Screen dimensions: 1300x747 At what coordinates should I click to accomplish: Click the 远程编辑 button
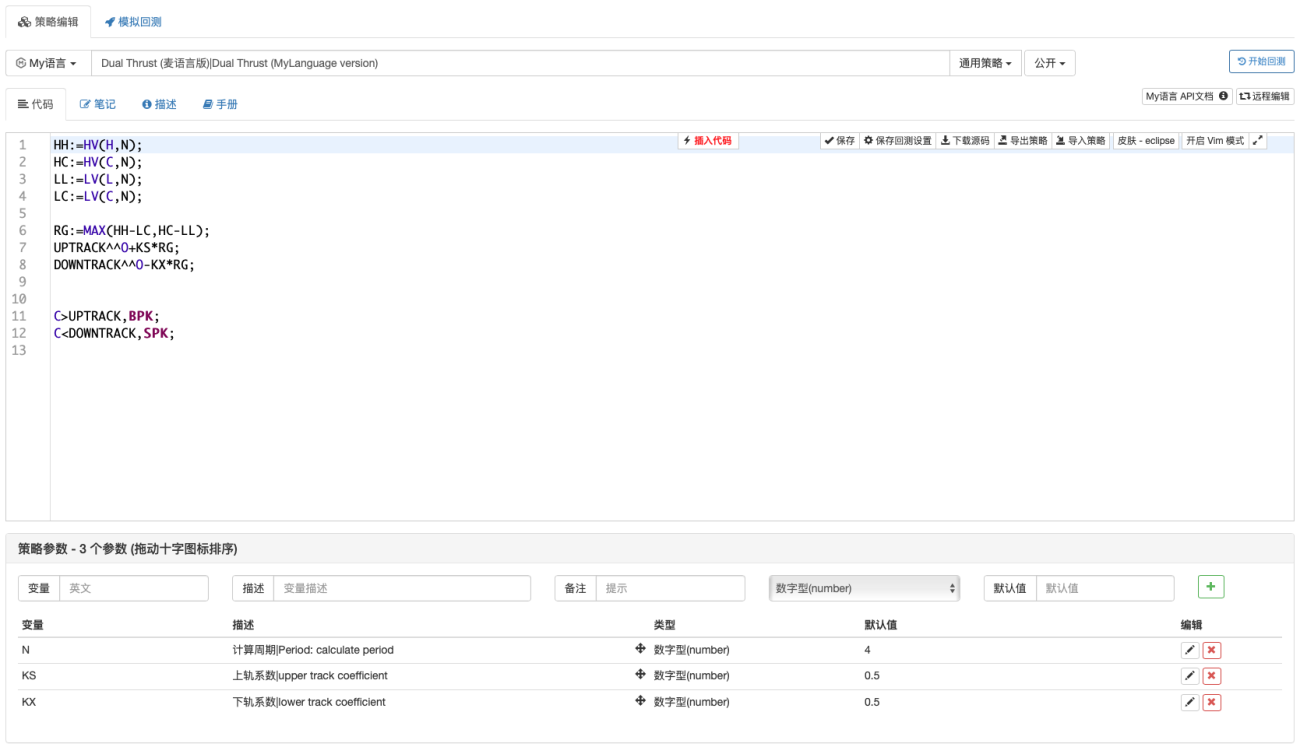[x=1264, y=96]
